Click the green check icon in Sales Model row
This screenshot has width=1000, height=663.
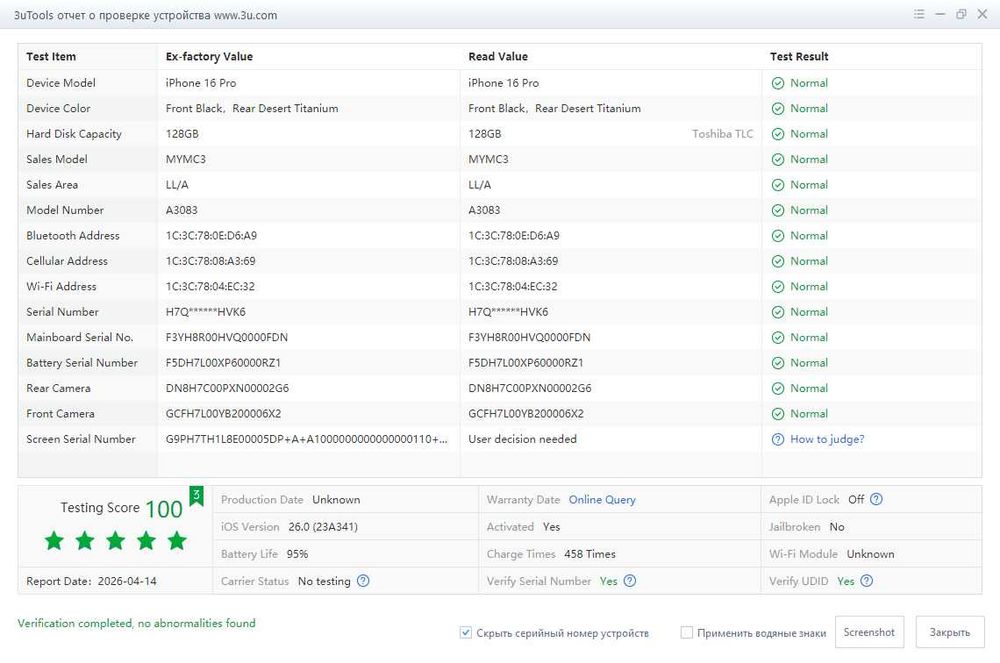coord(777,159)
